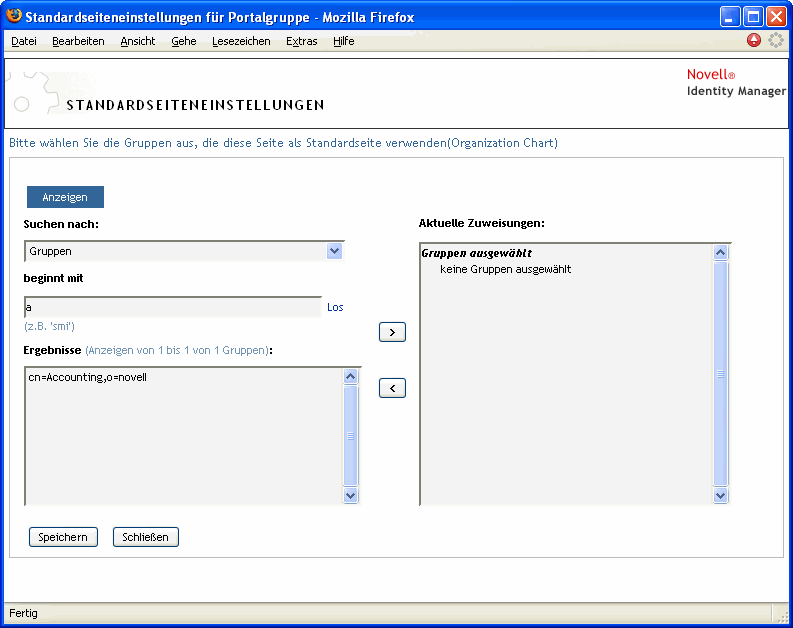Click assignments list scrollbar up arrow
793x628 pixels.
click(721, 252)
